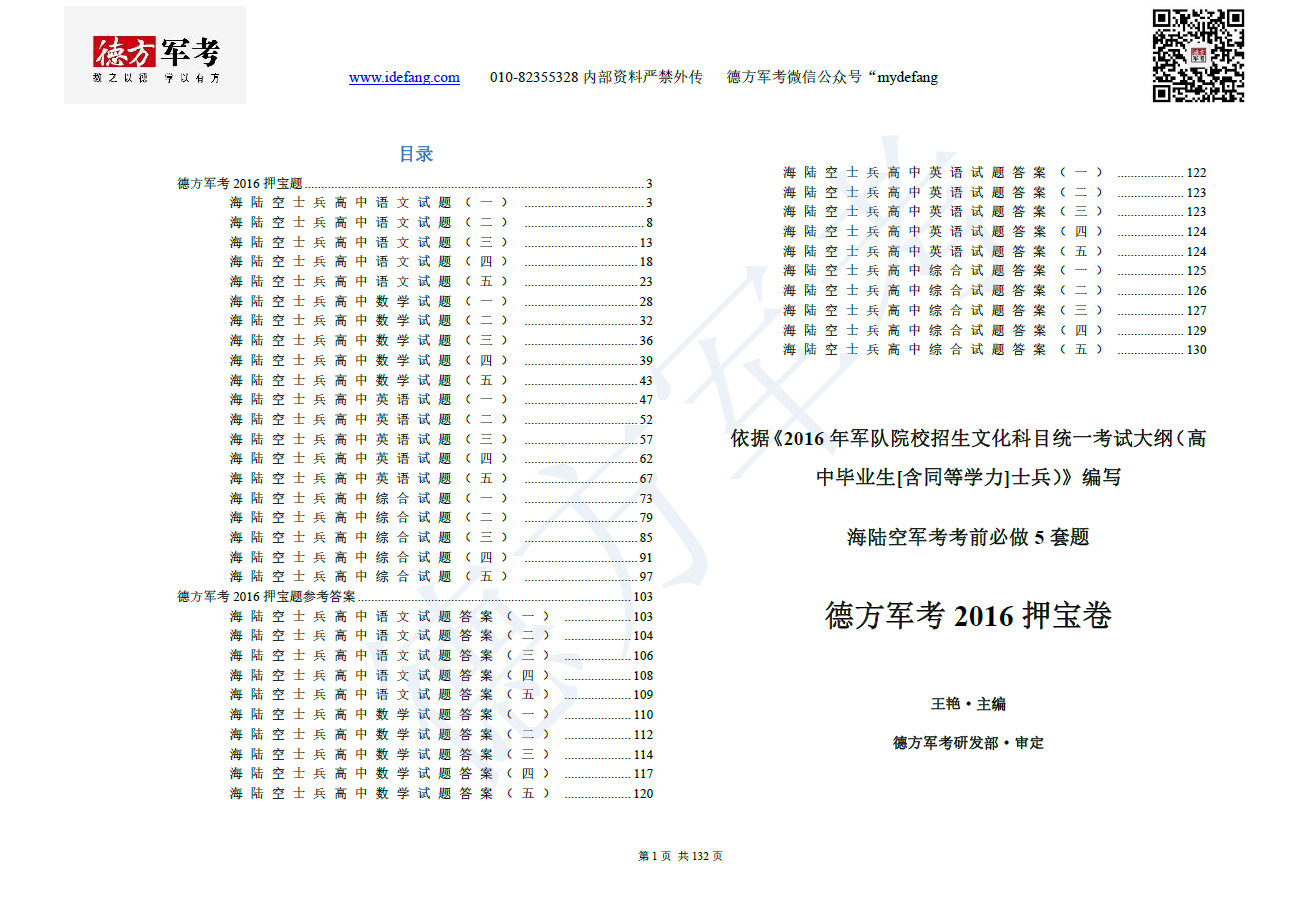Open TOC entry 高中综合试题（三）page 85
Screen dimensions: 1308x918
click(441, 537)
